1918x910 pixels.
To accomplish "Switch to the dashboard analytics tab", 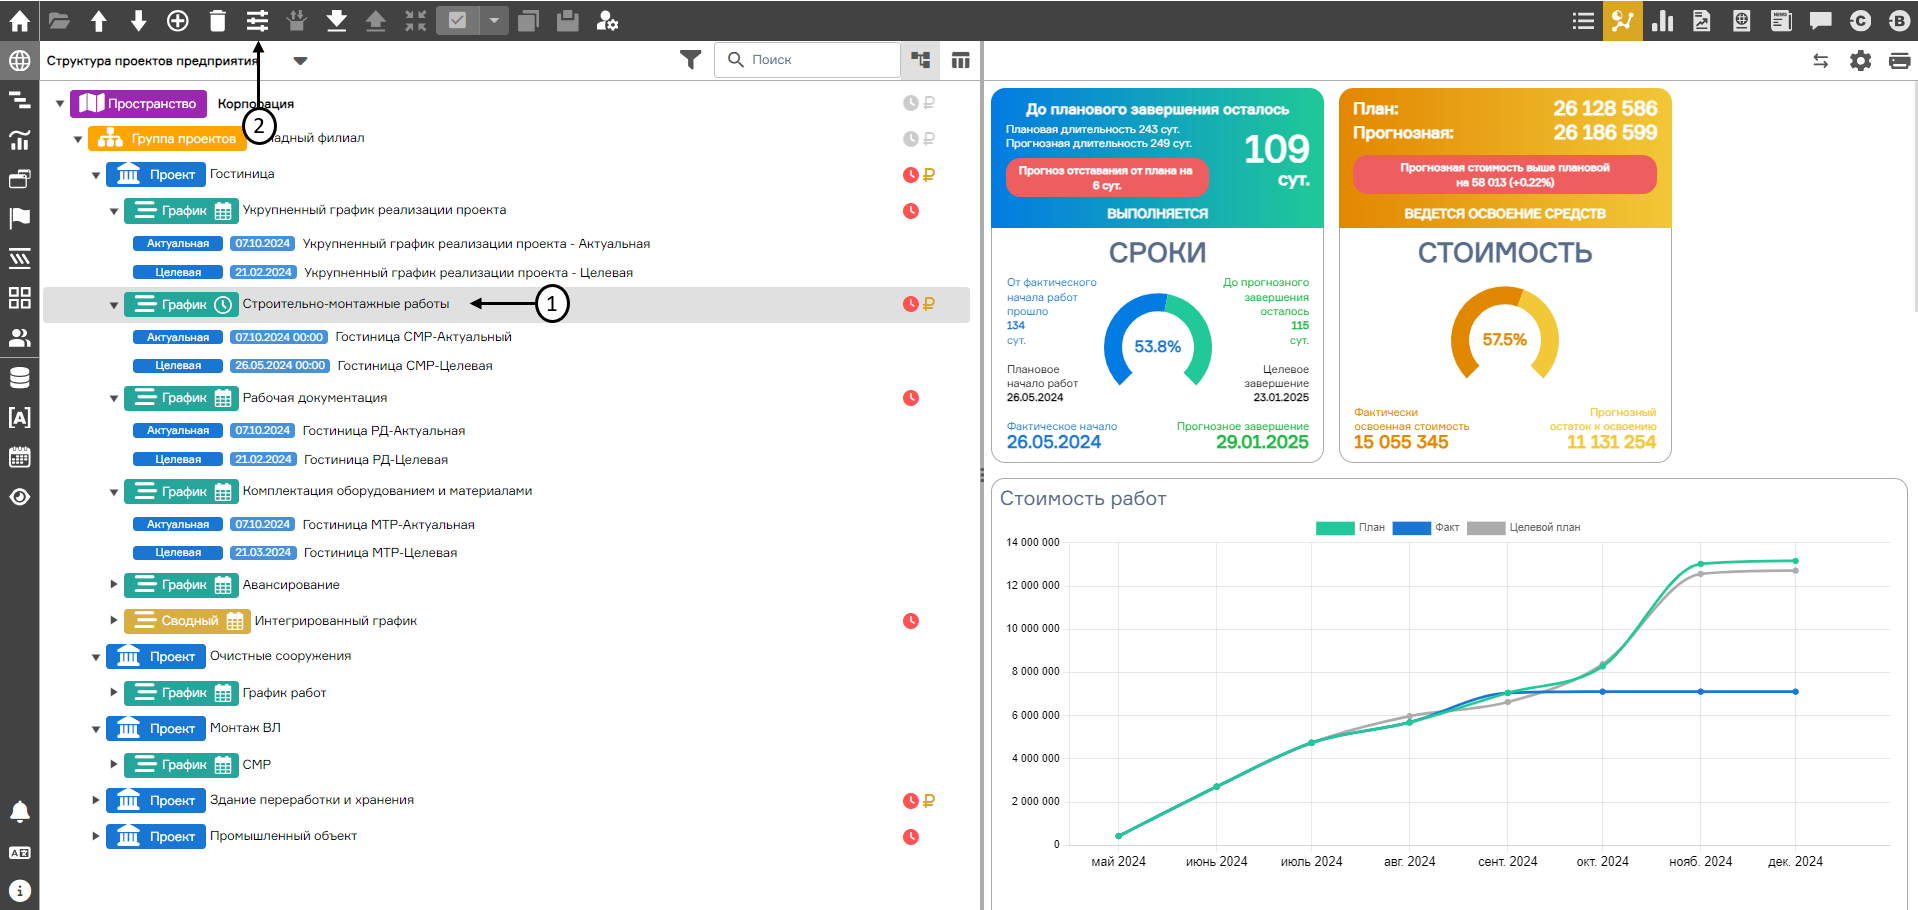I will pos(1623,20).
